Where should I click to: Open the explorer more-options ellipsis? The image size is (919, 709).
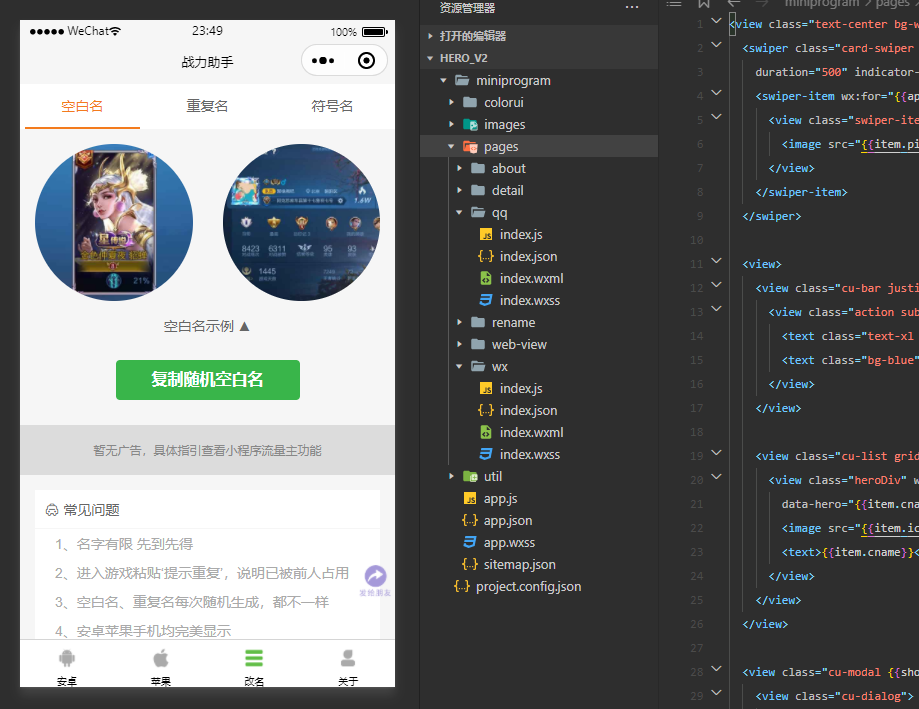[631, 7]
